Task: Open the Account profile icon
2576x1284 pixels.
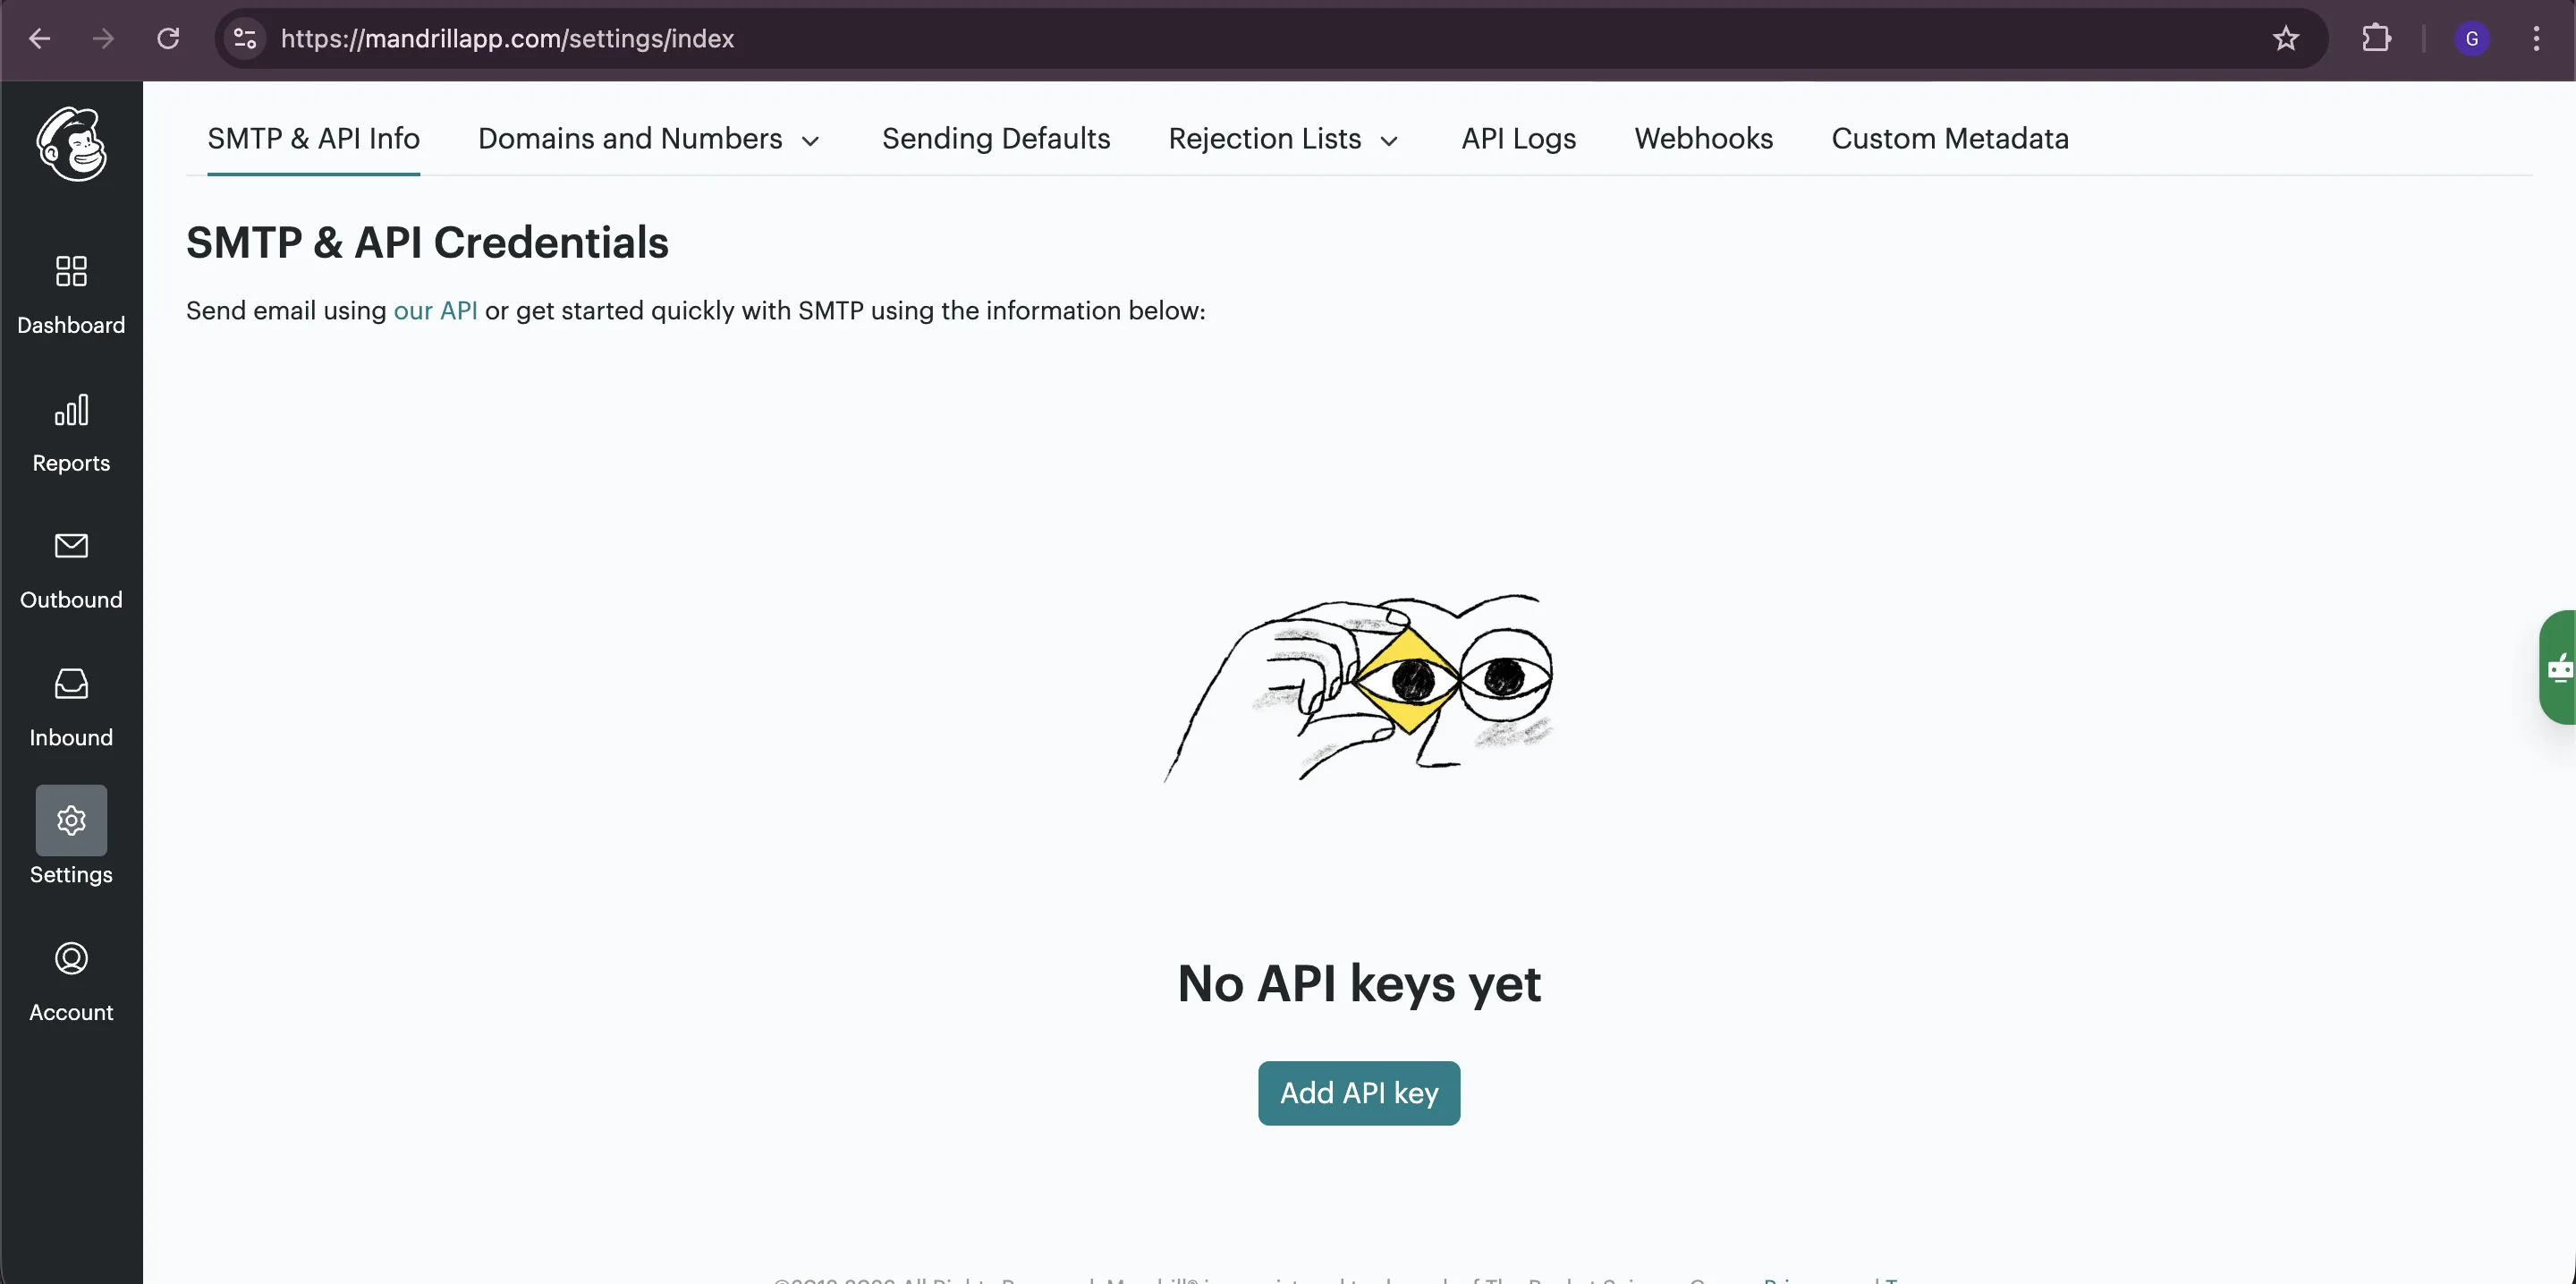Action: (x=71, y=958)
